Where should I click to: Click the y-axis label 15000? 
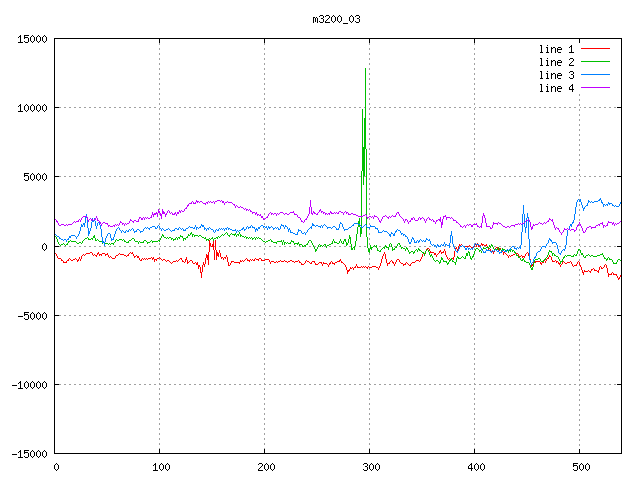click(32, 39)
